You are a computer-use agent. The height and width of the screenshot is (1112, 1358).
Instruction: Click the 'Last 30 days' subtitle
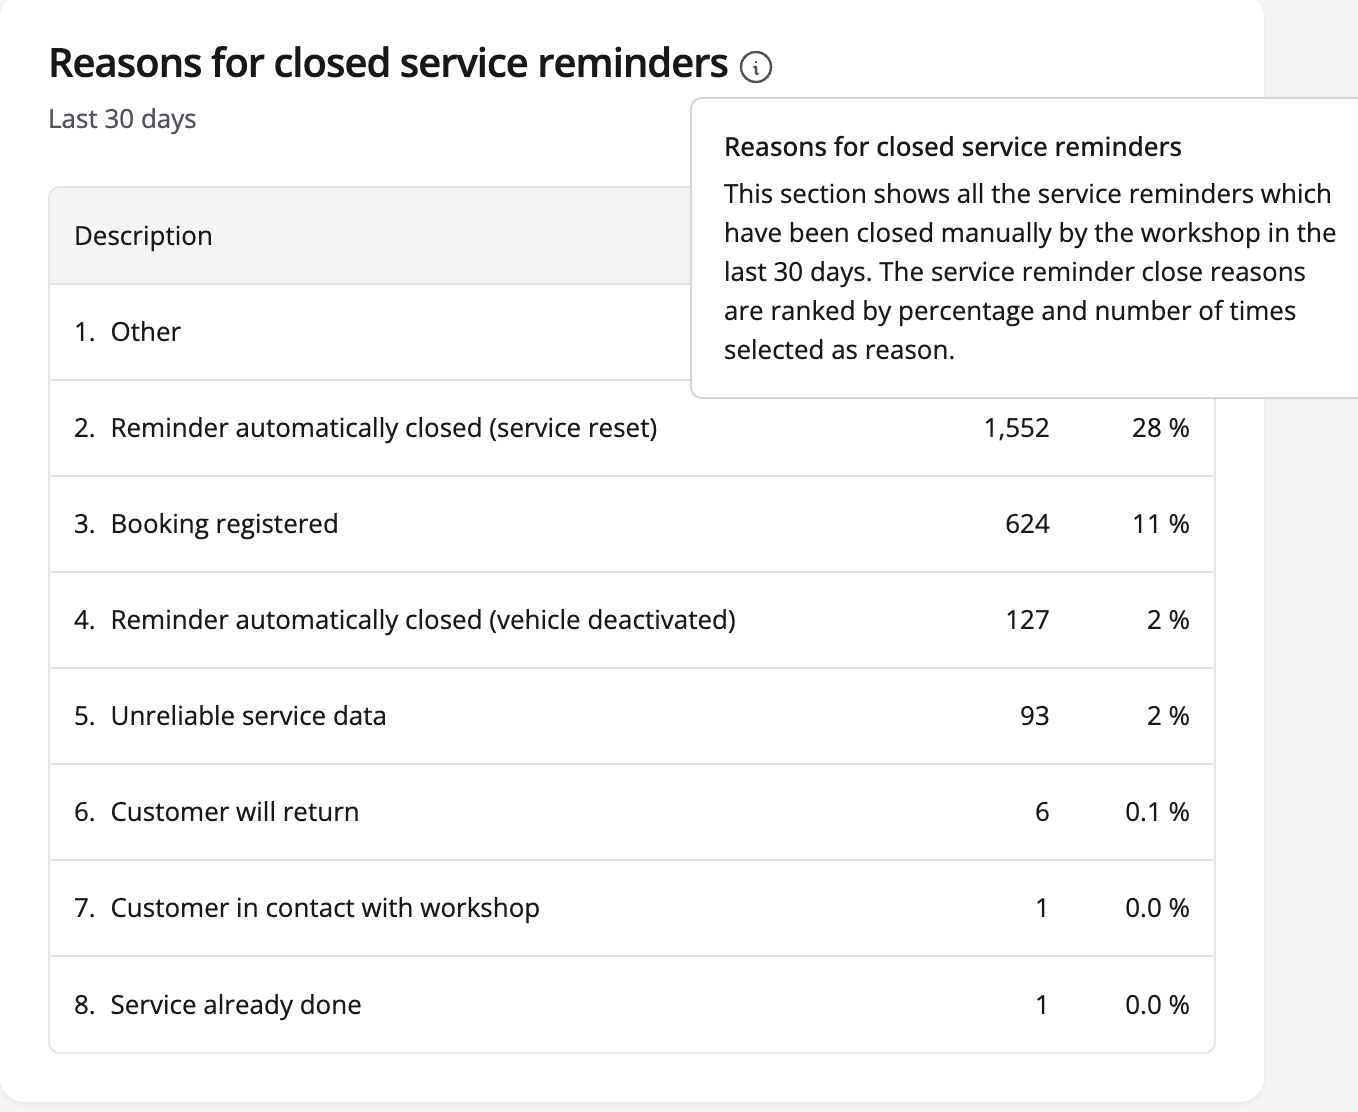[x=122, y=119]
